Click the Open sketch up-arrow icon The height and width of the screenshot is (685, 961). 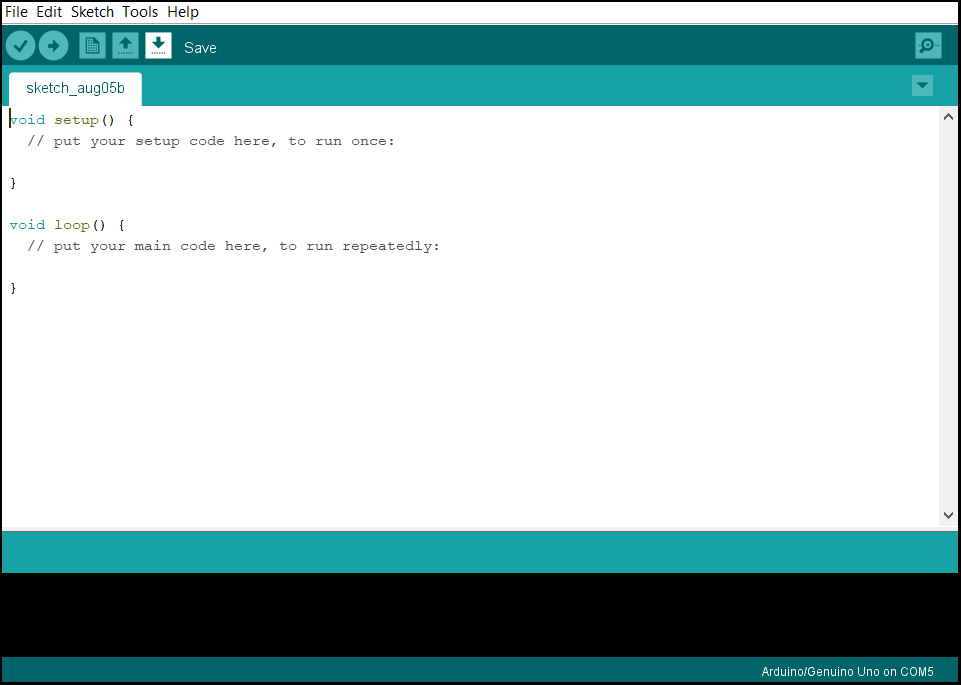(125, 46)
